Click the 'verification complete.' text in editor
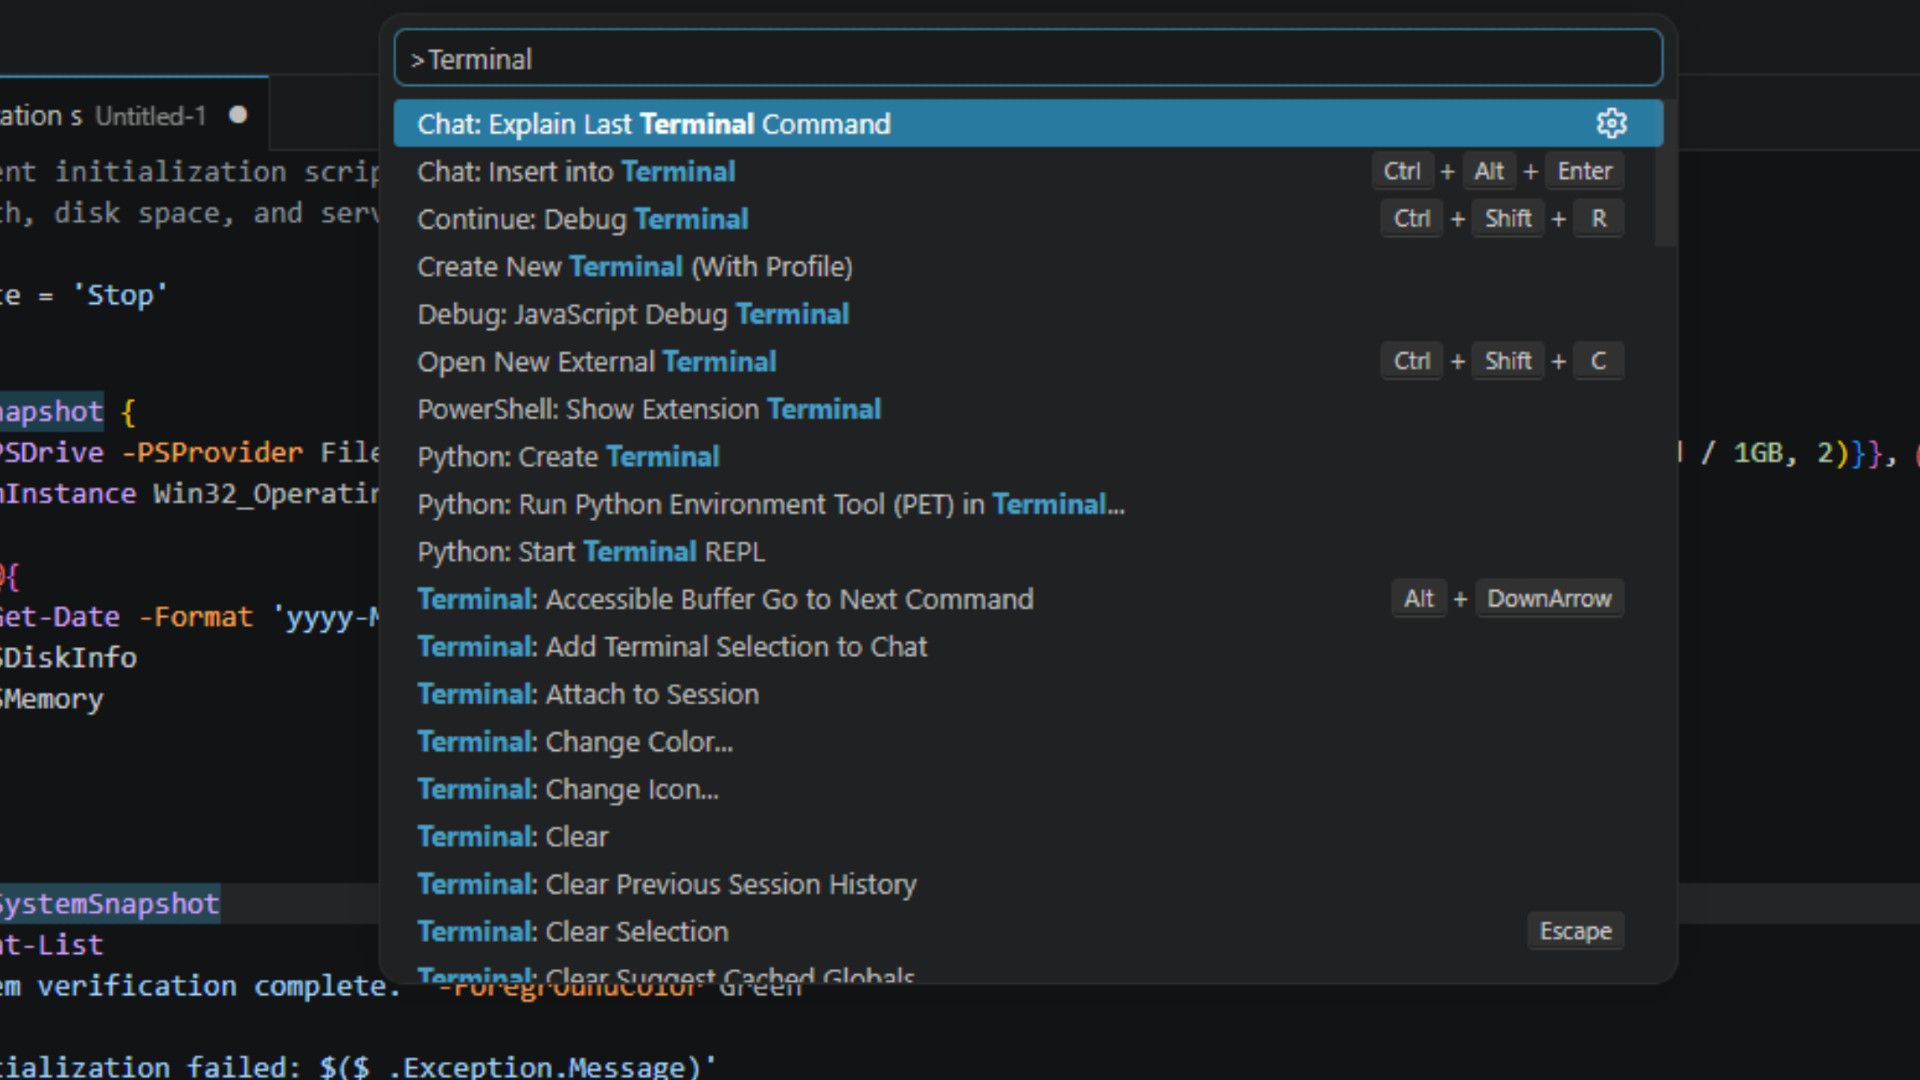 pyautogui.click(x=219, y=986)
